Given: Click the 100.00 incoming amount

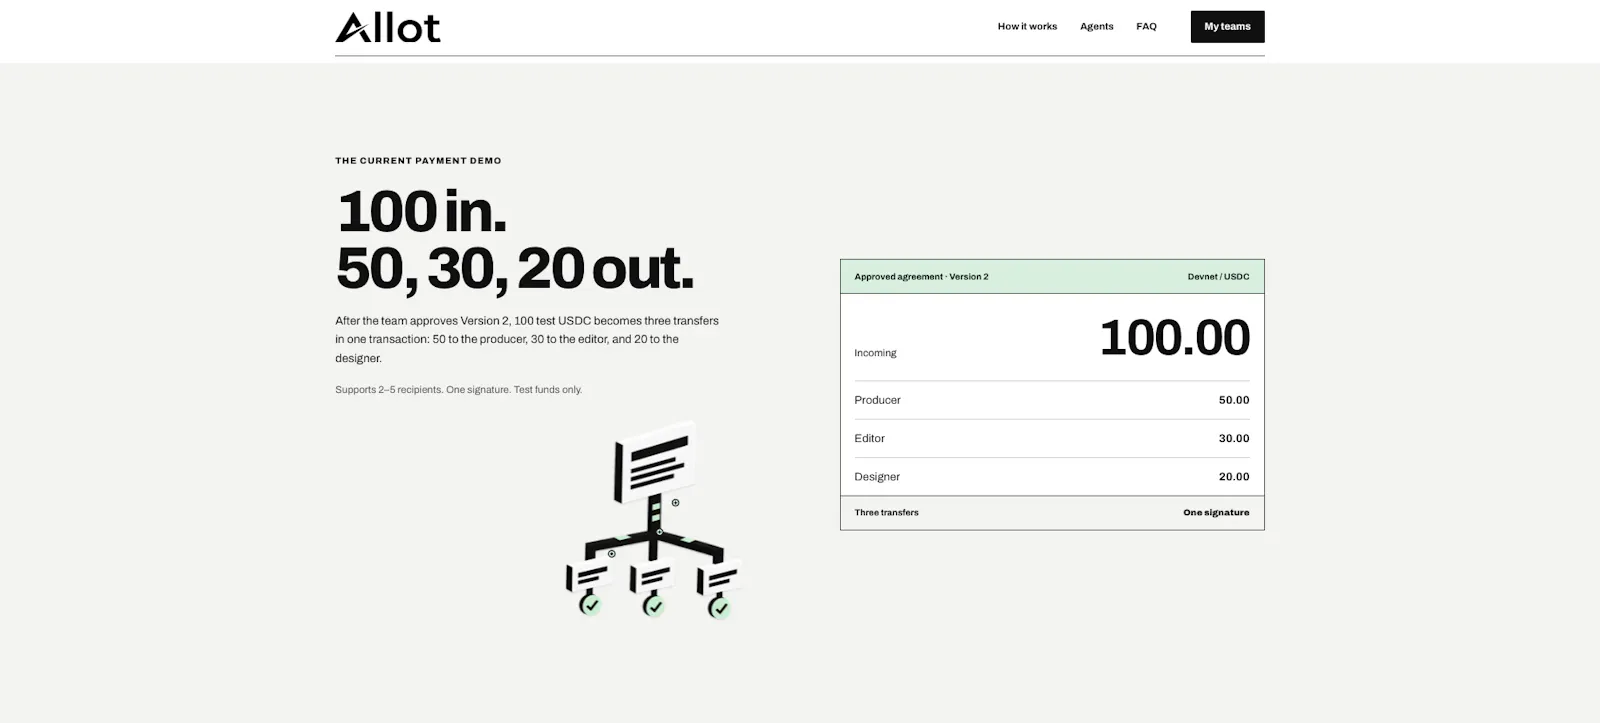Looking at the screenshot, I should click(x=1174, y=337).
